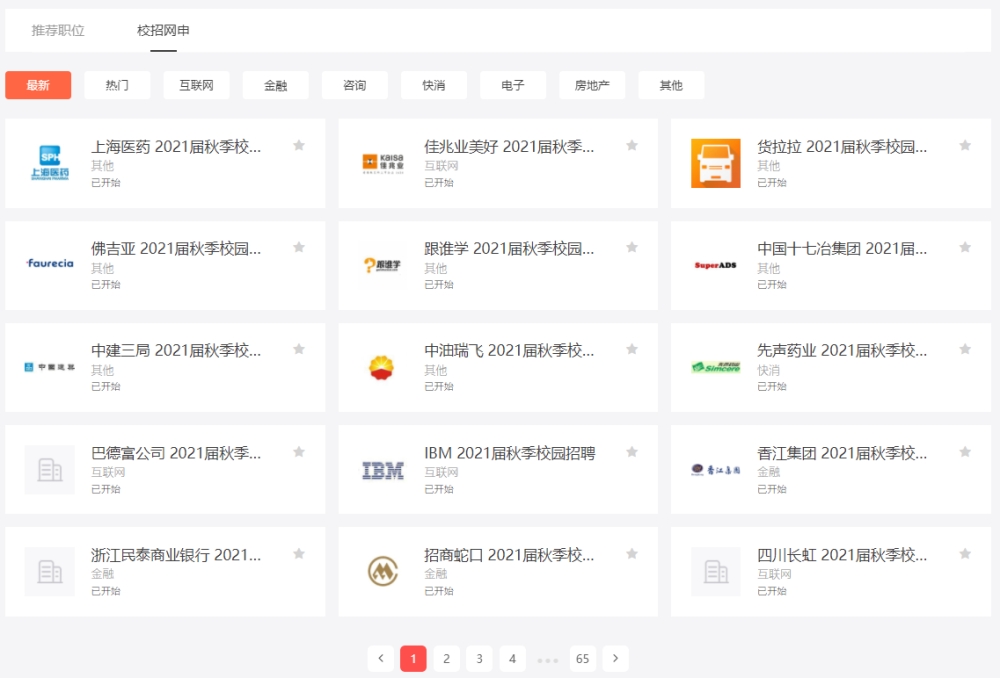Click the 巴德富公司 placeholder building icon

coord(50,469)
